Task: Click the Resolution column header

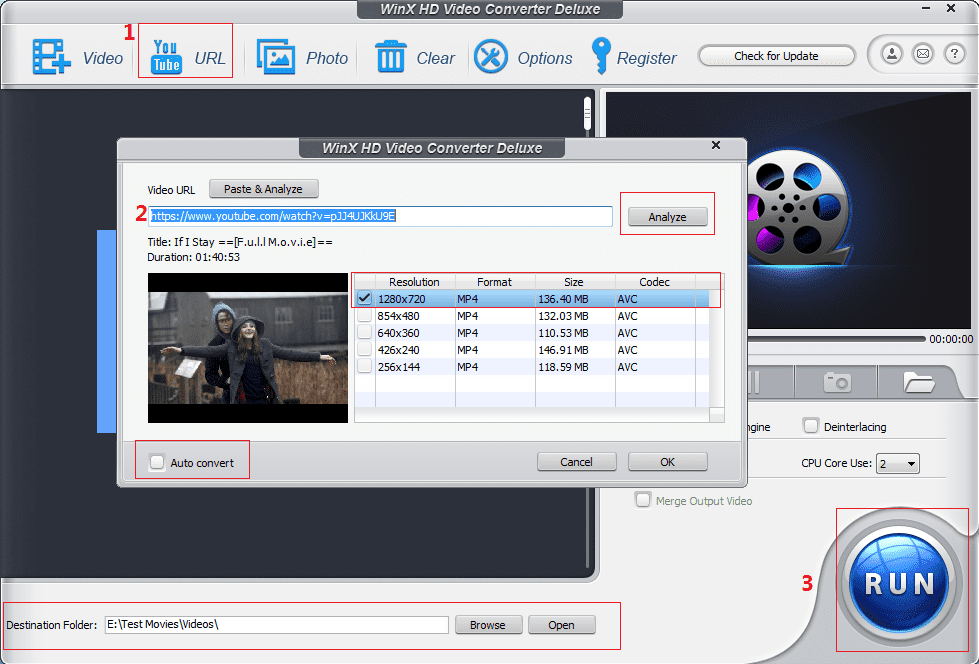Action: (x=415, y=282)
